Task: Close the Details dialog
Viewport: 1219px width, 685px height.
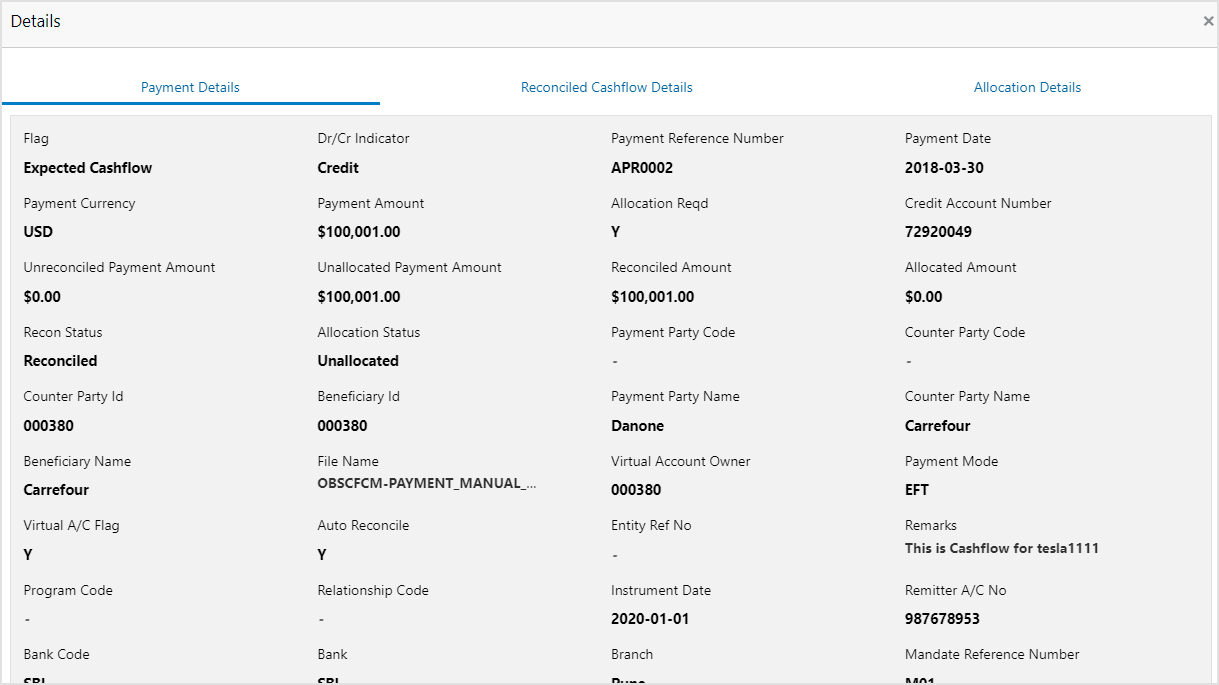Action: (1208, 21)
